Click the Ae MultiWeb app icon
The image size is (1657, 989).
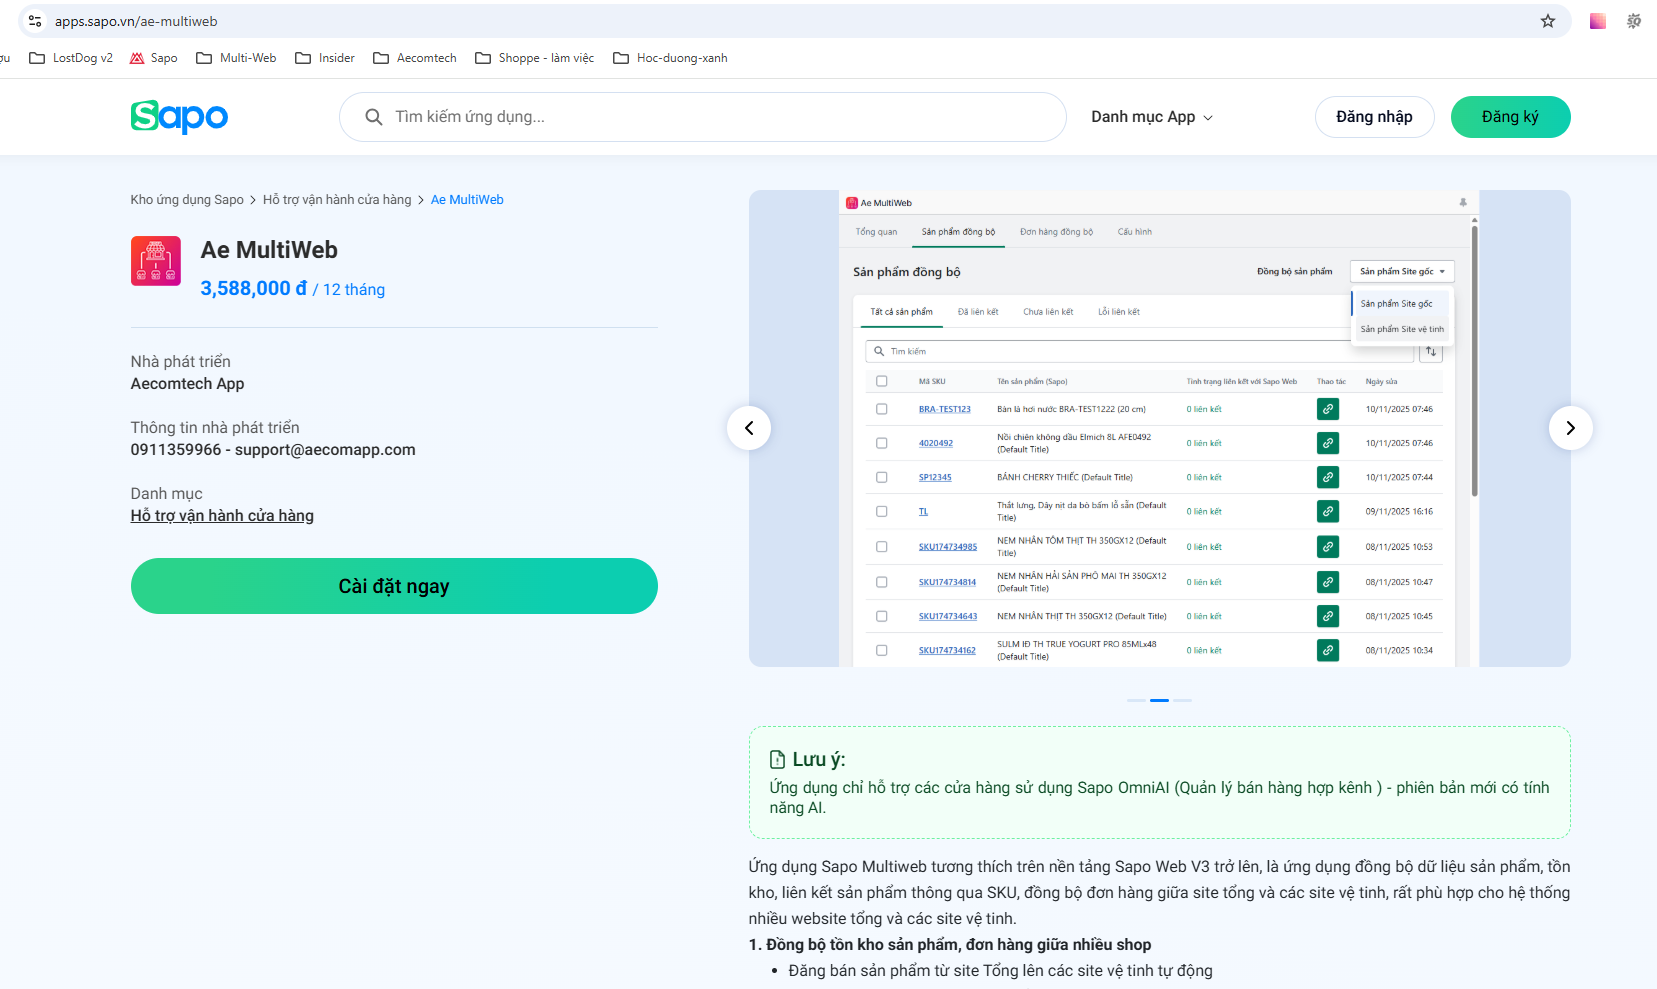[x=156, y=261]
